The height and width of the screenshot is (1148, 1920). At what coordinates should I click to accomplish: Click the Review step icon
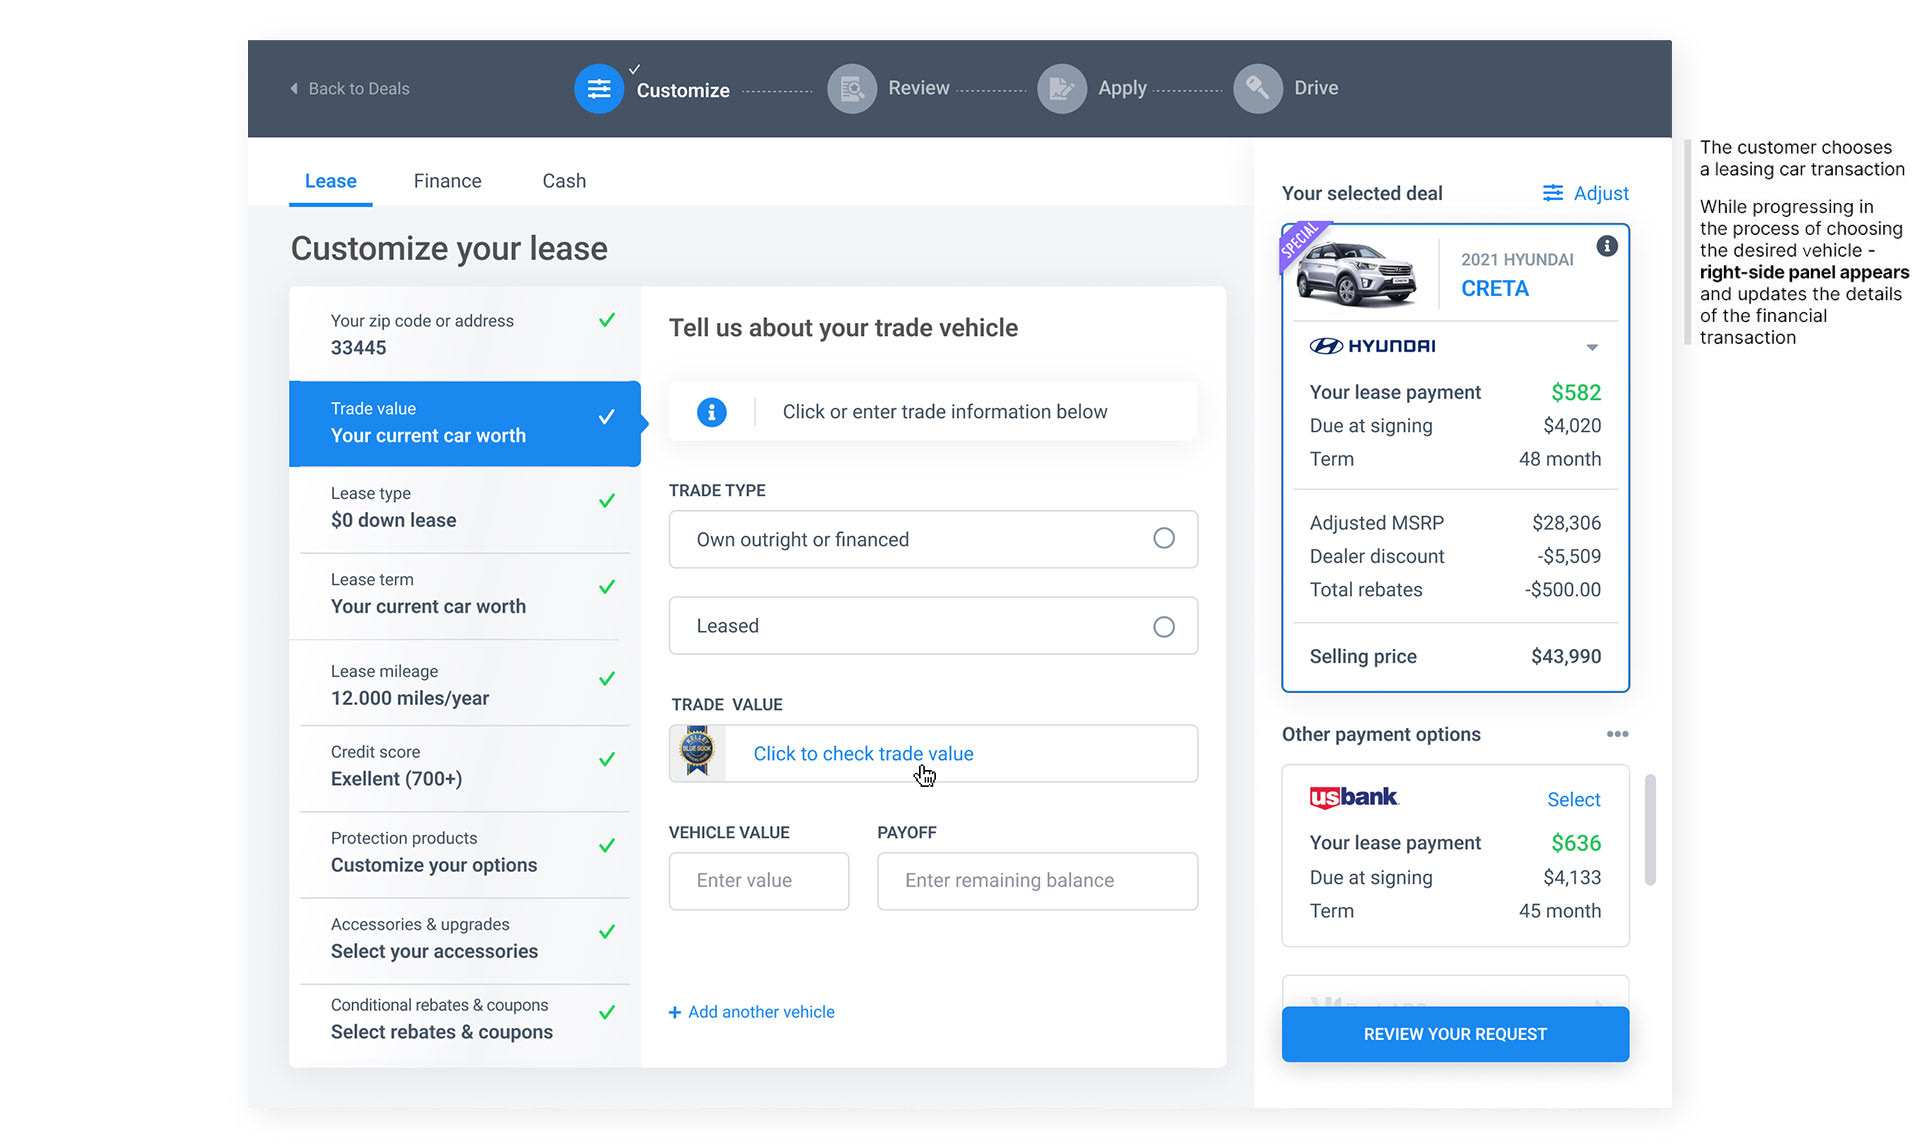(852, 89)
